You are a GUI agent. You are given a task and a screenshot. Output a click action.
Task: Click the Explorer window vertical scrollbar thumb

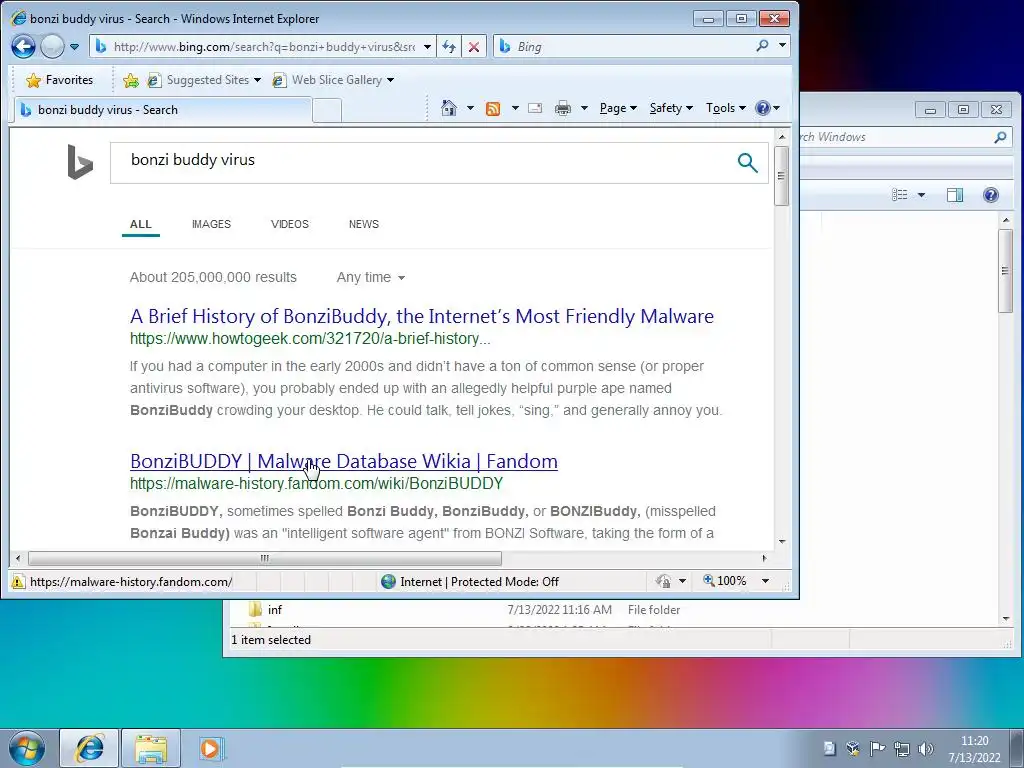coord(1006,270)
